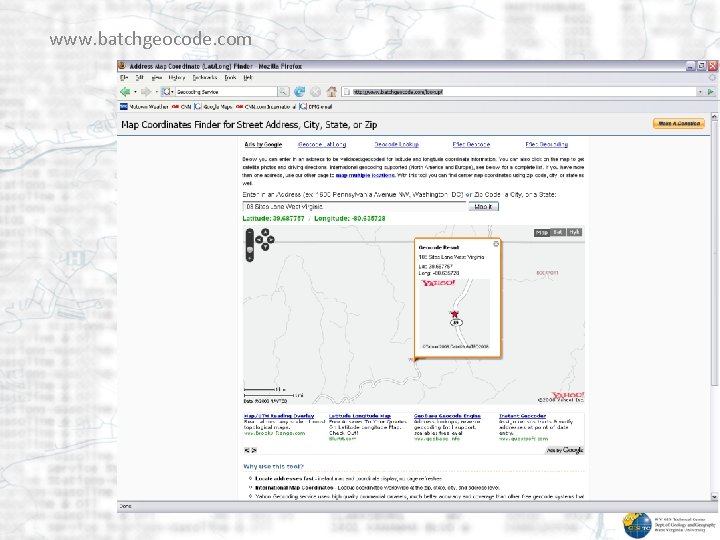Click the red star marker in popup
720x540 pixels.
point(455,314)
